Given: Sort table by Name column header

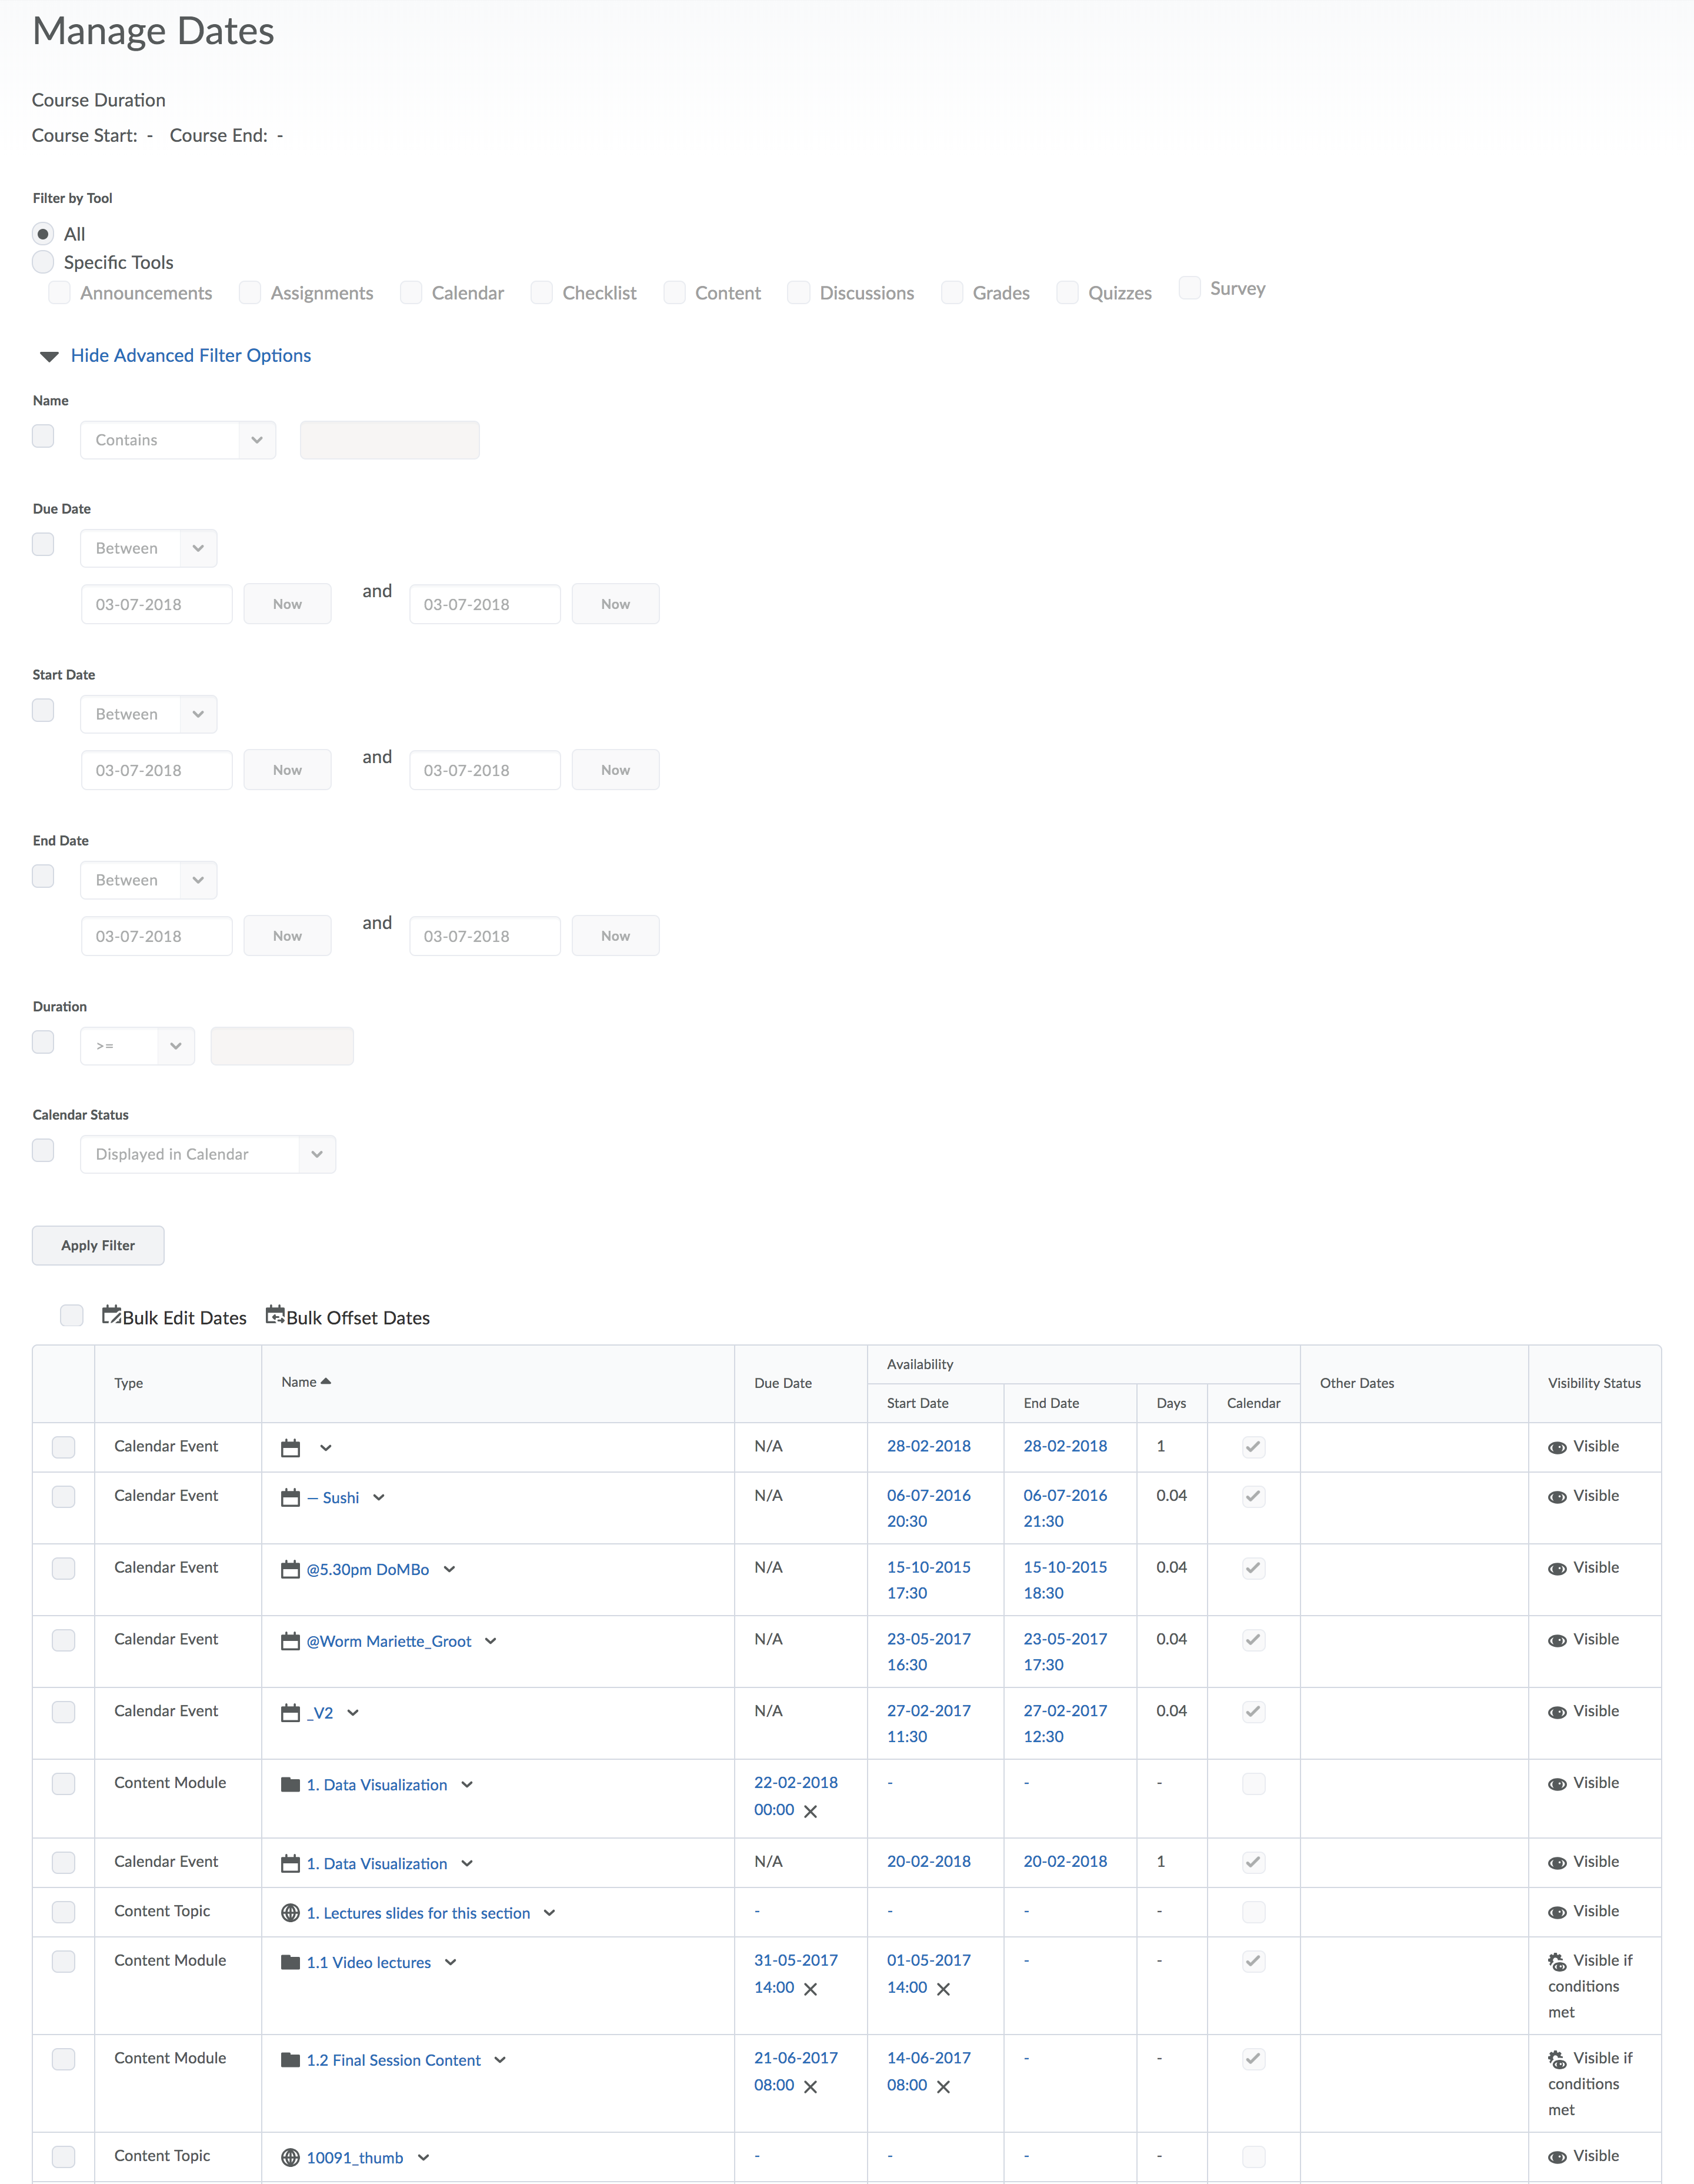Looking at the screenshot, I should 299,1382.
